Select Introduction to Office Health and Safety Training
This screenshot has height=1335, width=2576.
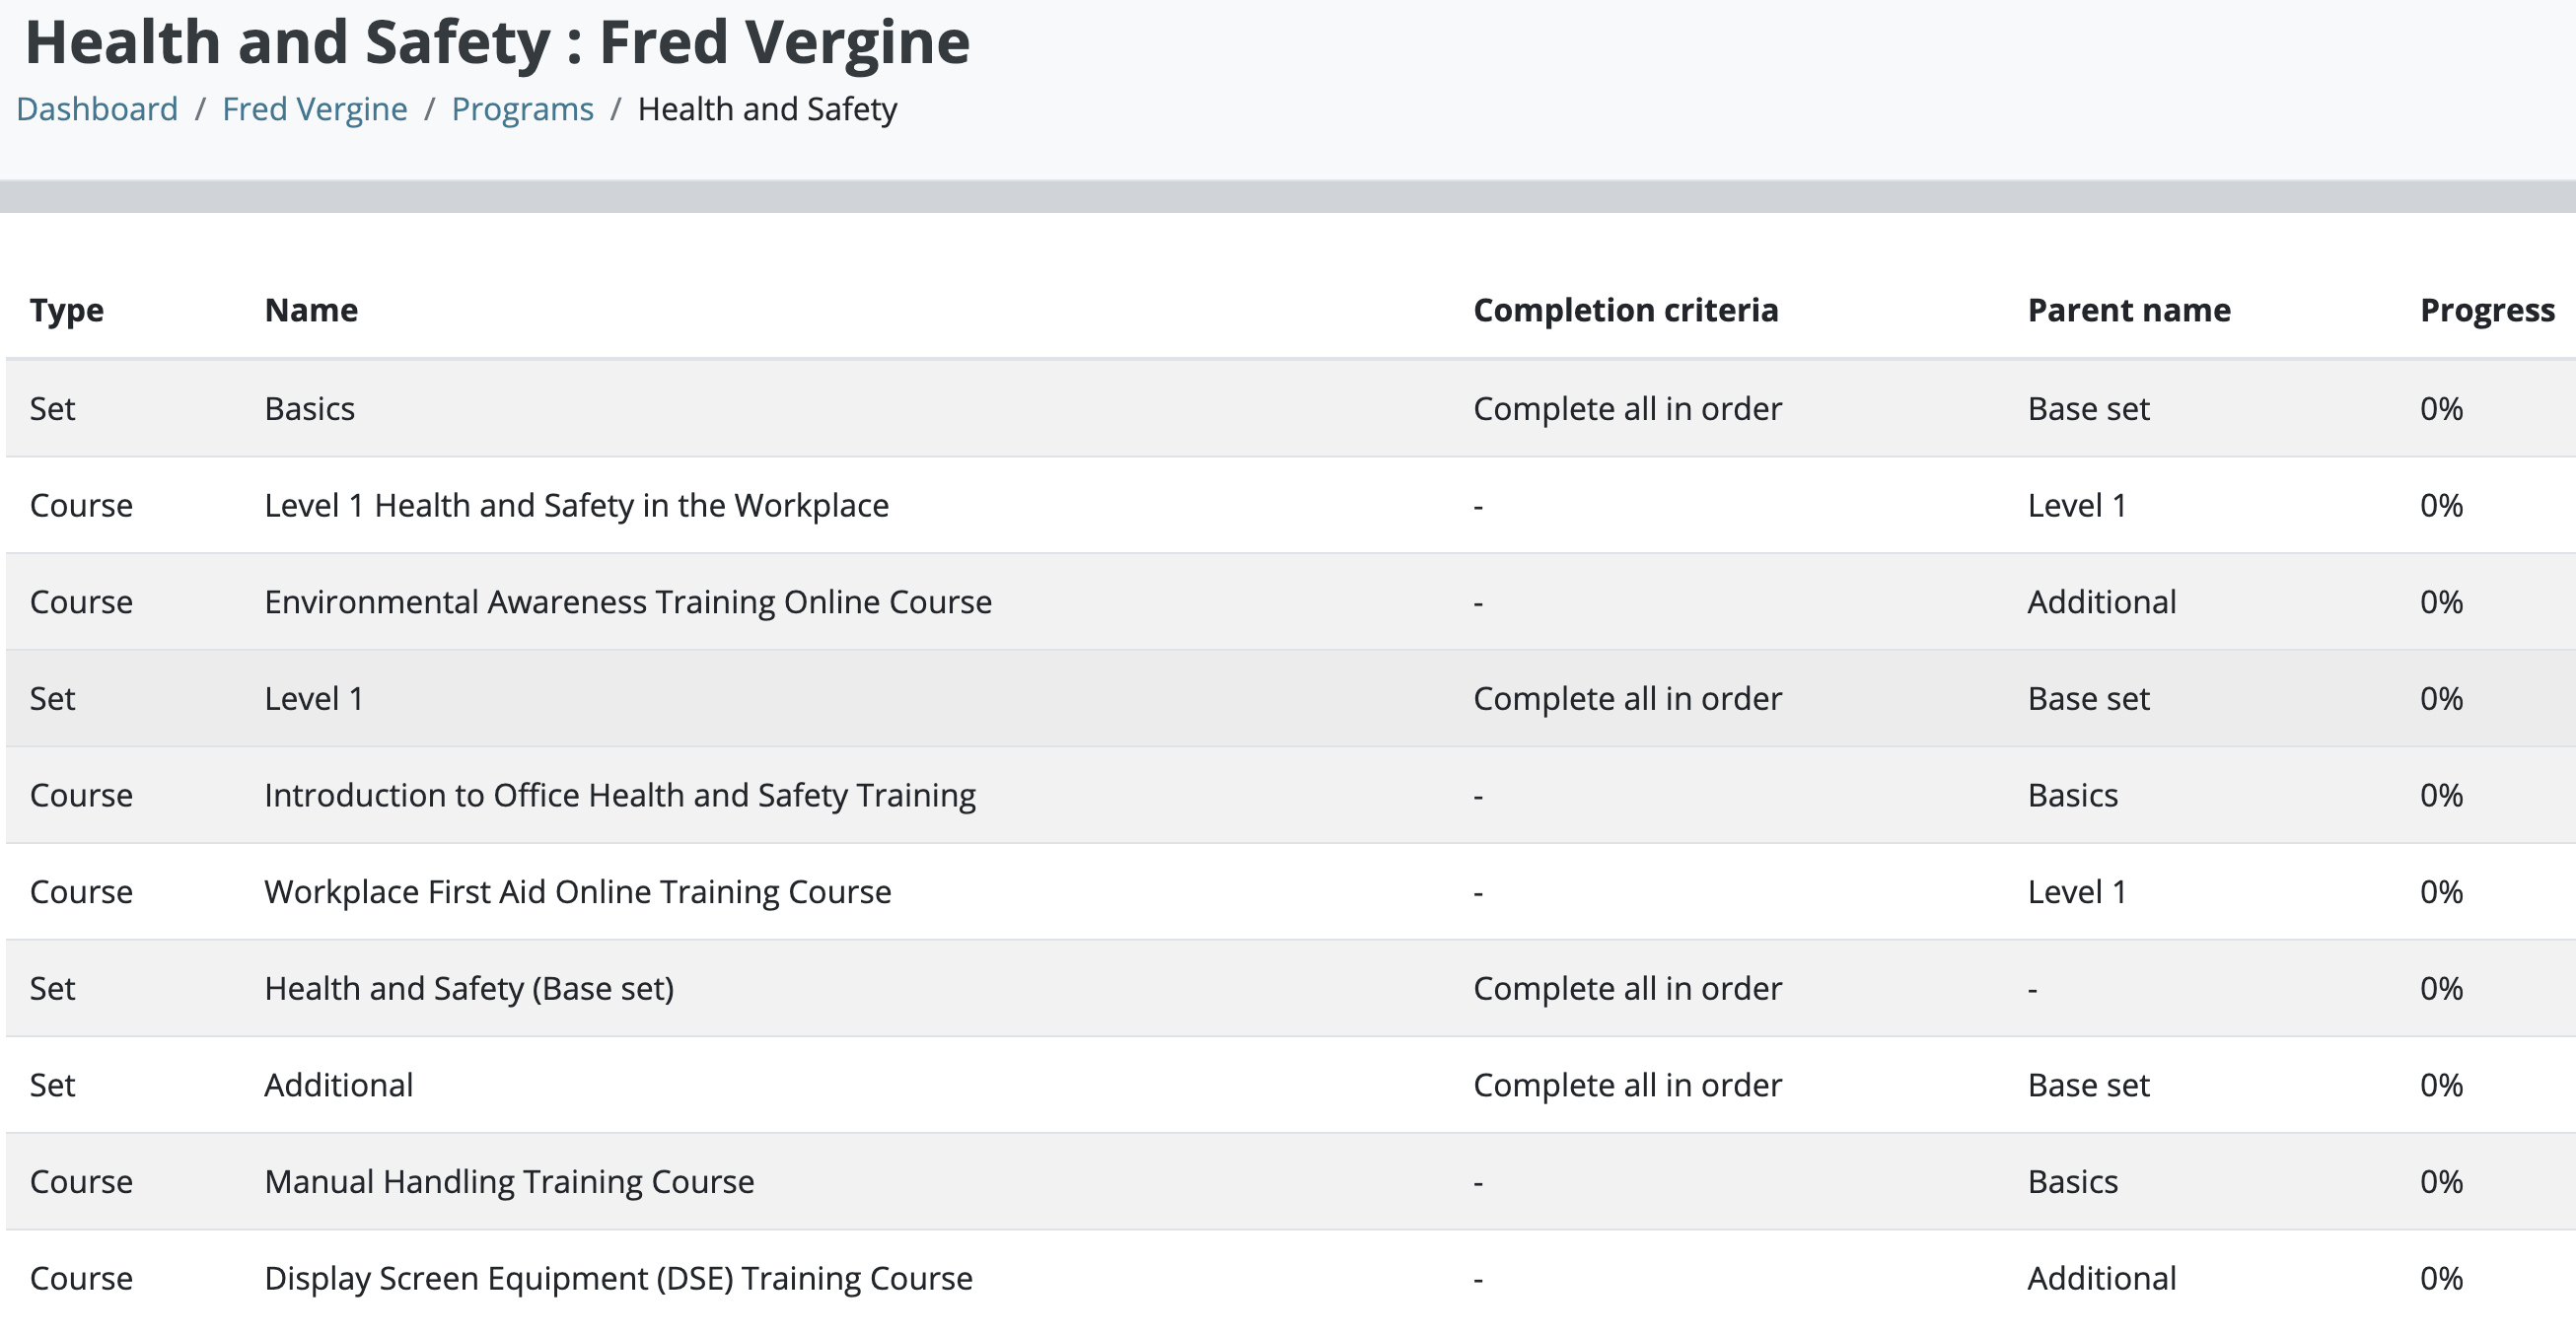pos(619,796)
